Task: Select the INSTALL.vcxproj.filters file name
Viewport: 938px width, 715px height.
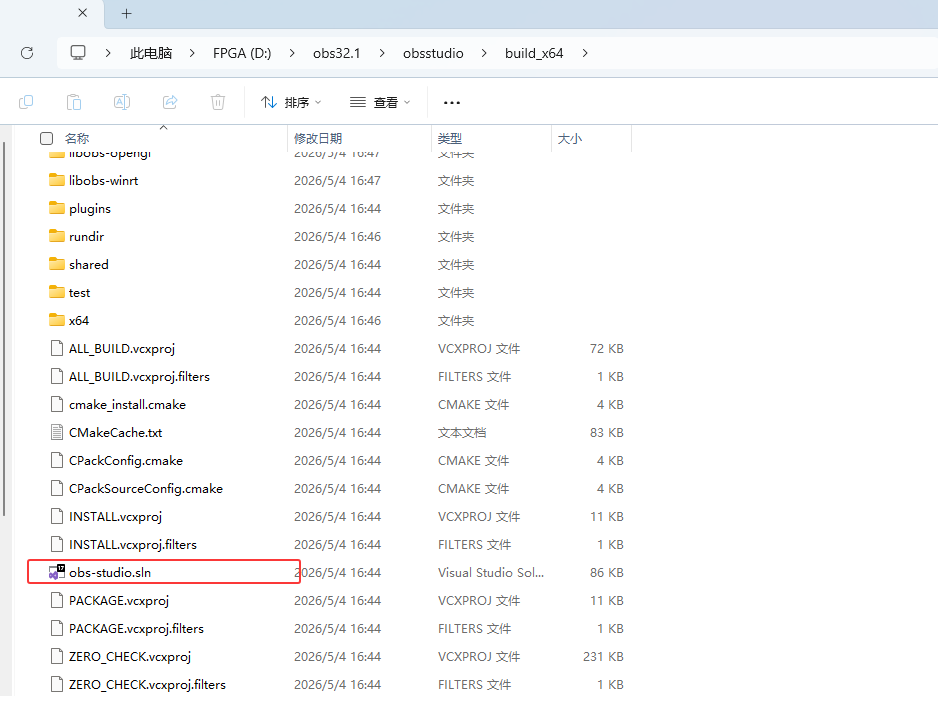Action: coord(133,544)
